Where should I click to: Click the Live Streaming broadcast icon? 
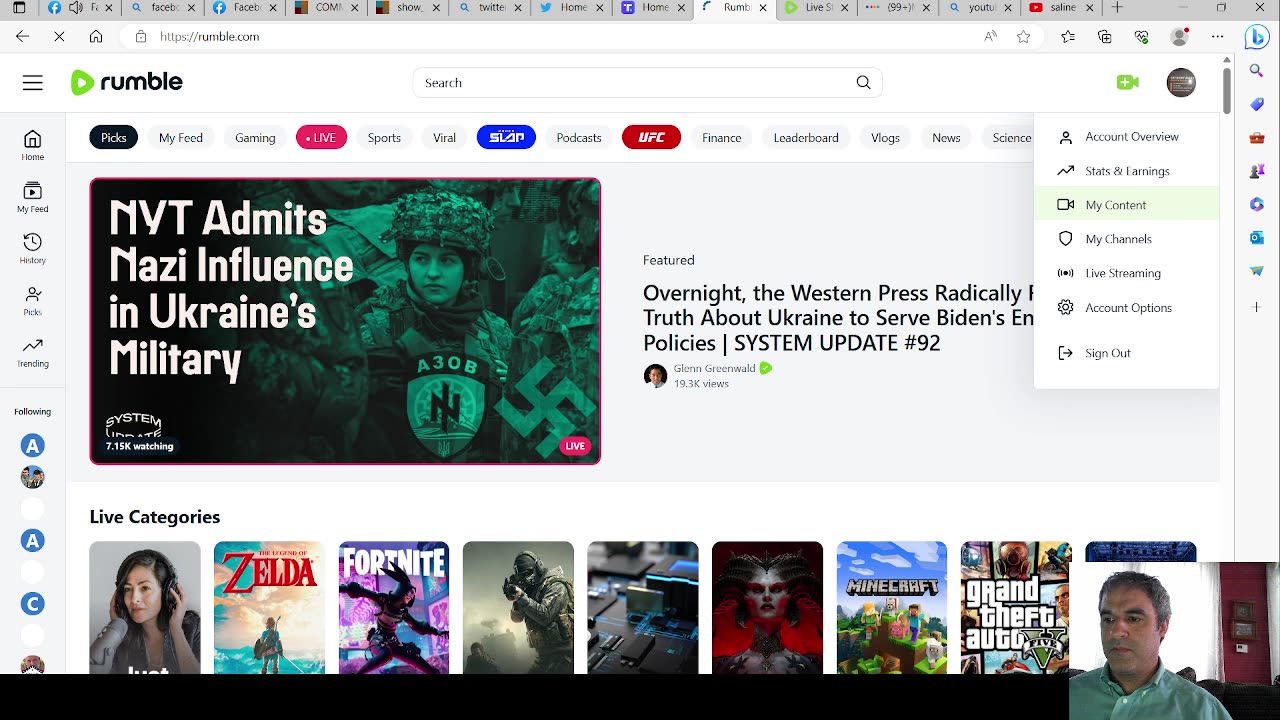point(1066,273)
